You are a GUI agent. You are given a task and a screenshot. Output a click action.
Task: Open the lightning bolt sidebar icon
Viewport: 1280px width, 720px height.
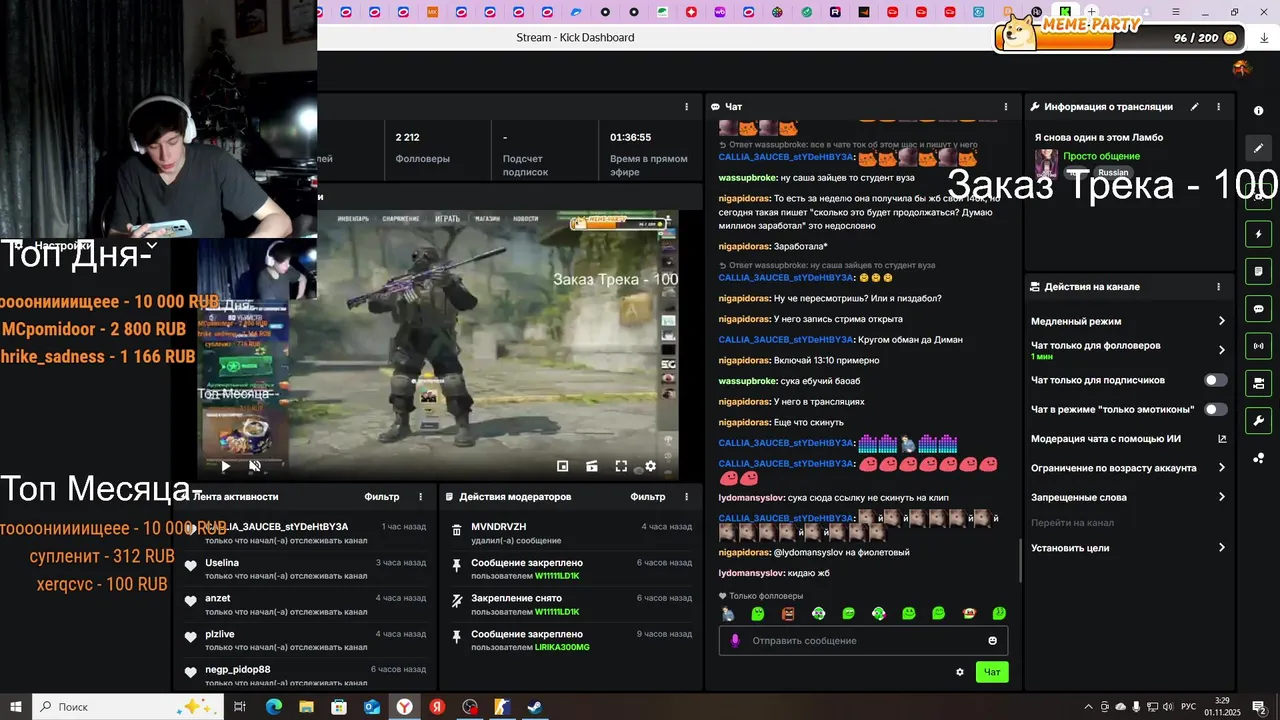click(1259, 234)
